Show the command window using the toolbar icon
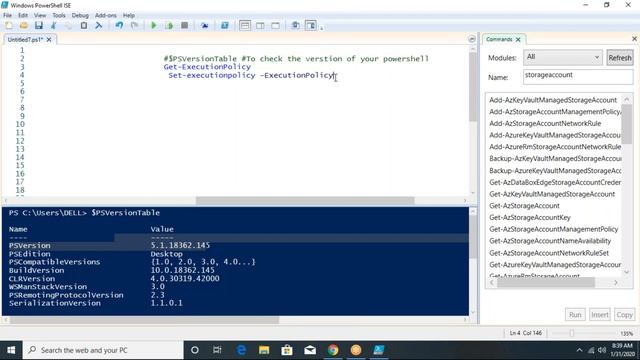Screen dimensions: 640x360 (296, 26)
